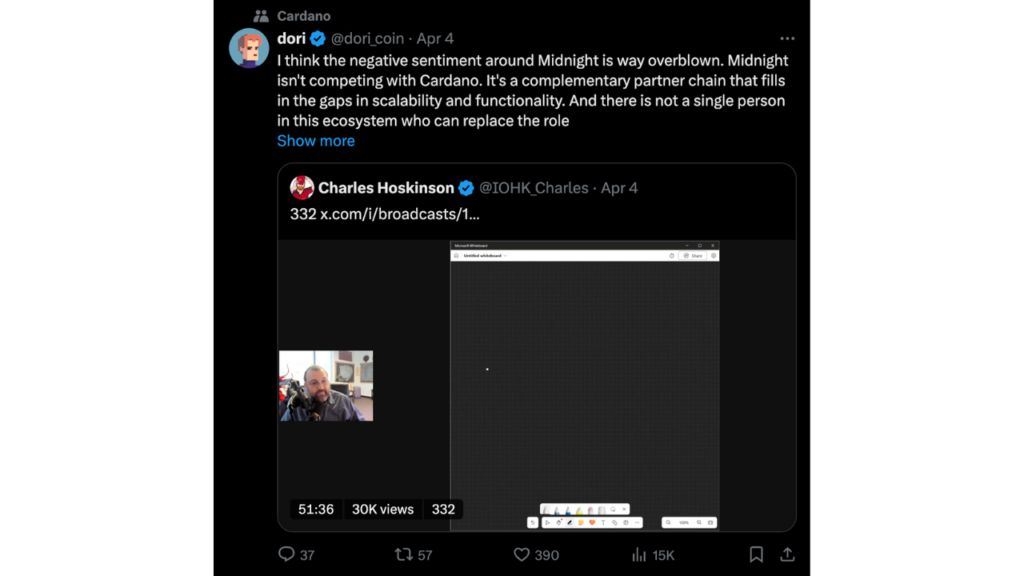Image resolution: width=1024 pixels, height=576 pixels.
Task: Open dori's profile avatar
Action: pos(249,48)
